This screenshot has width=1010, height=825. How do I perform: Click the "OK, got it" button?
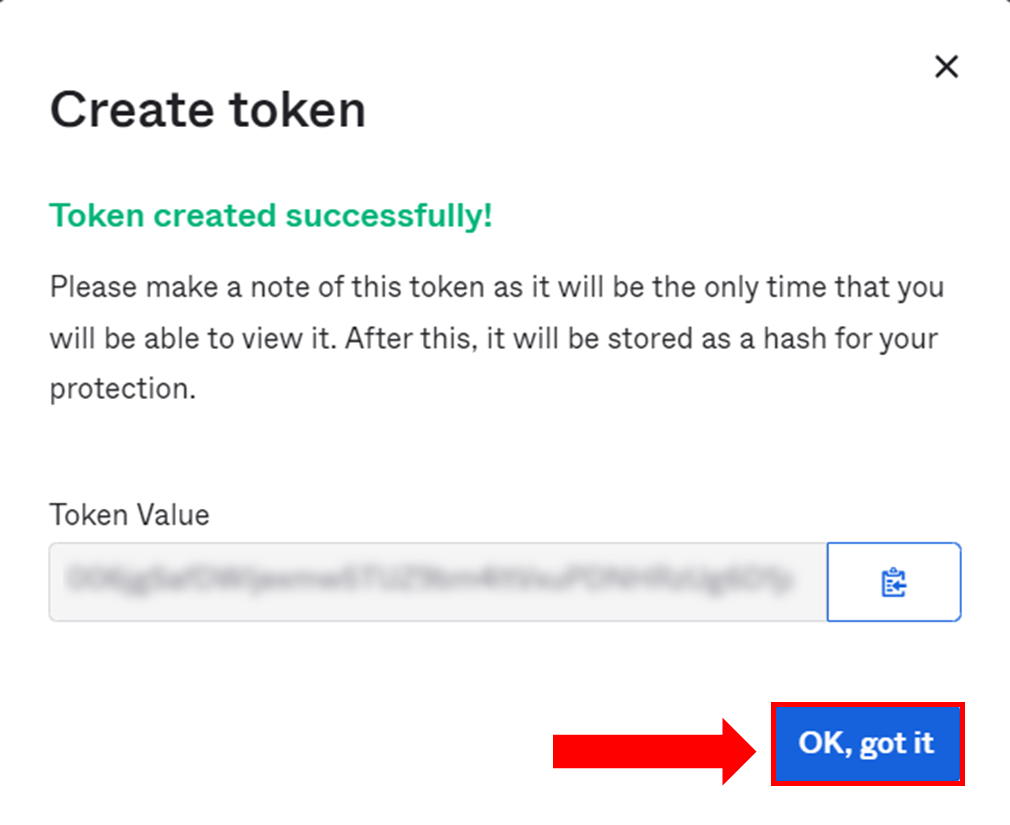(866, 743)
